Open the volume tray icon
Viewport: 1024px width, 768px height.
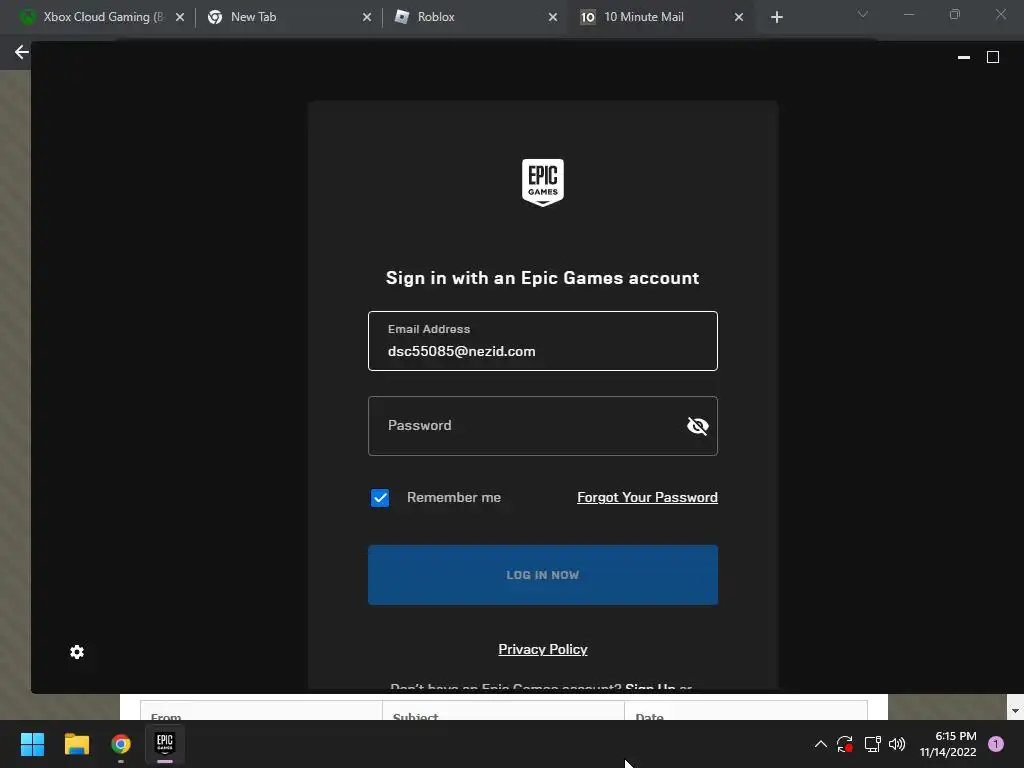(x=897, y=744)
